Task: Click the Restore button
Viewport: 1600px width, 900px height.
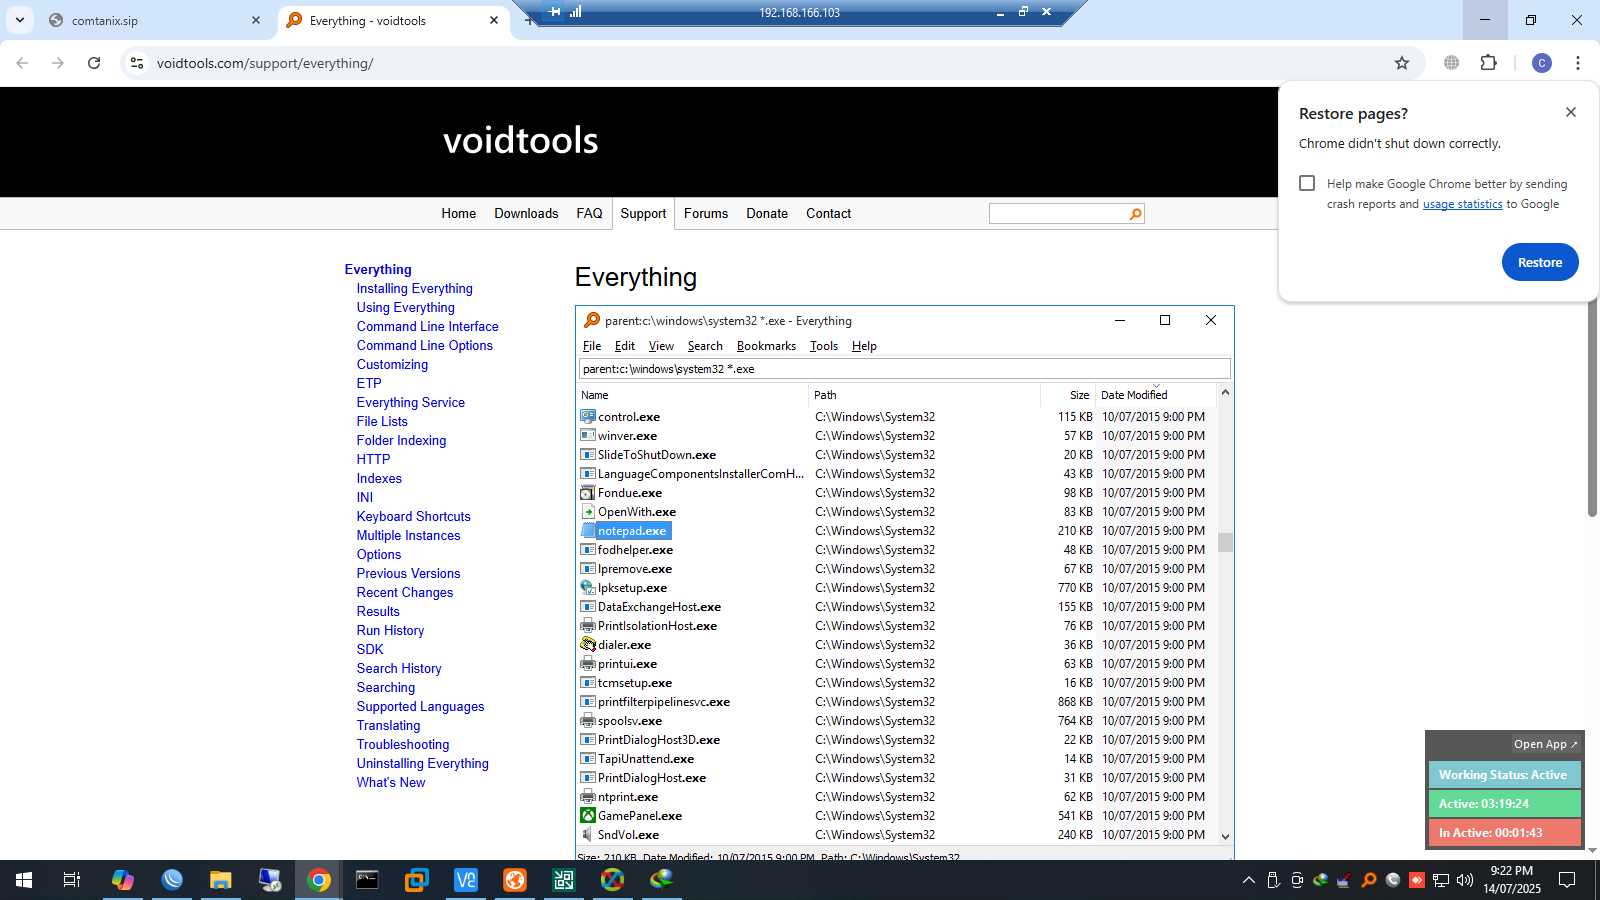Action: click(1540, 262)
